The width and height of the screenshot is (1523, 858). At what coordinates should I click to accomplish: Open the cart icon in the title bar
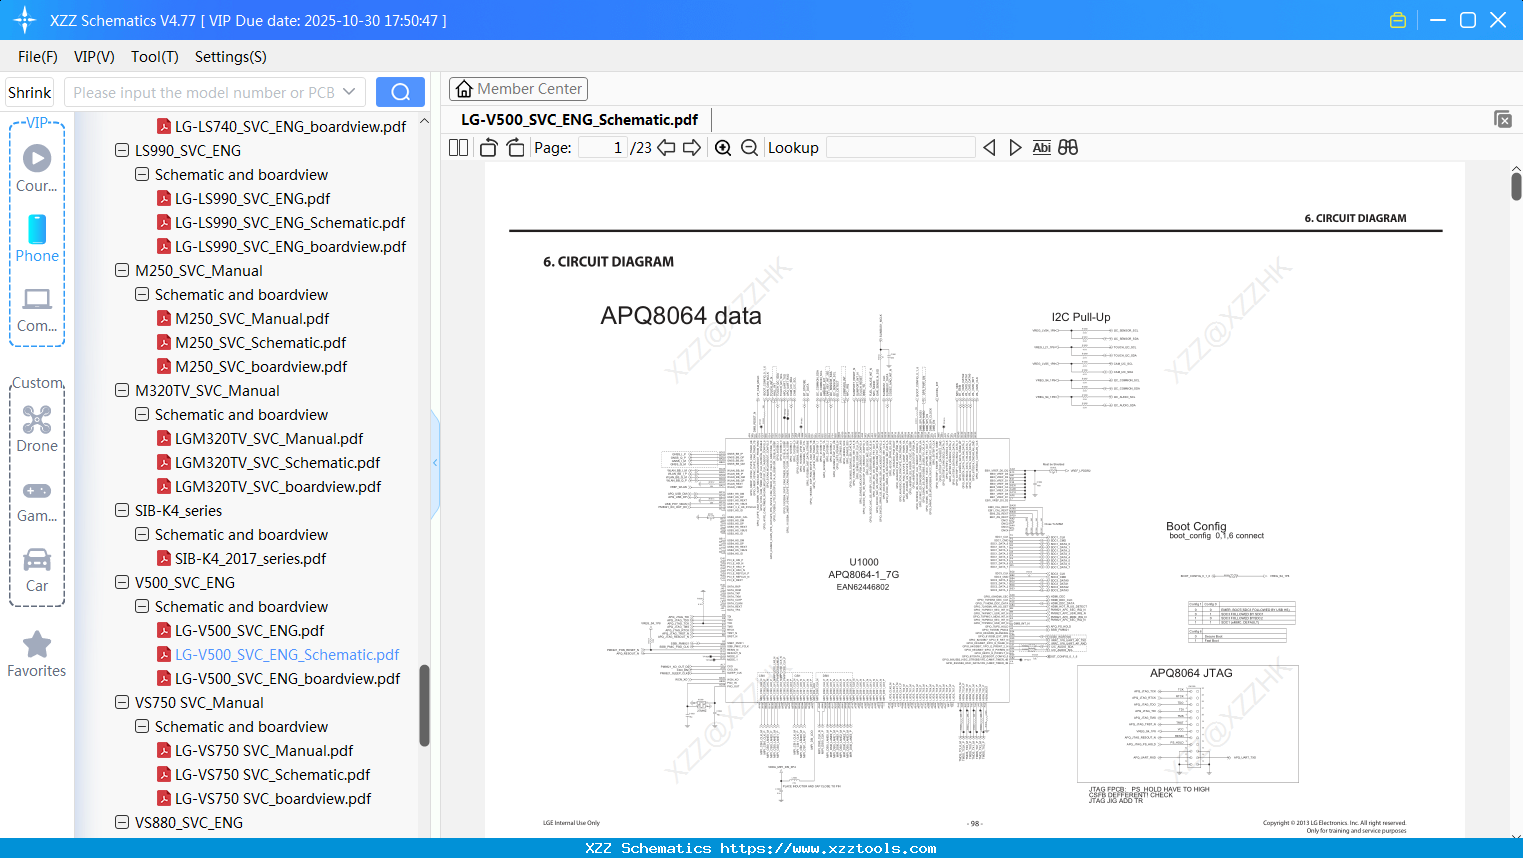[x=1397, y=19]
